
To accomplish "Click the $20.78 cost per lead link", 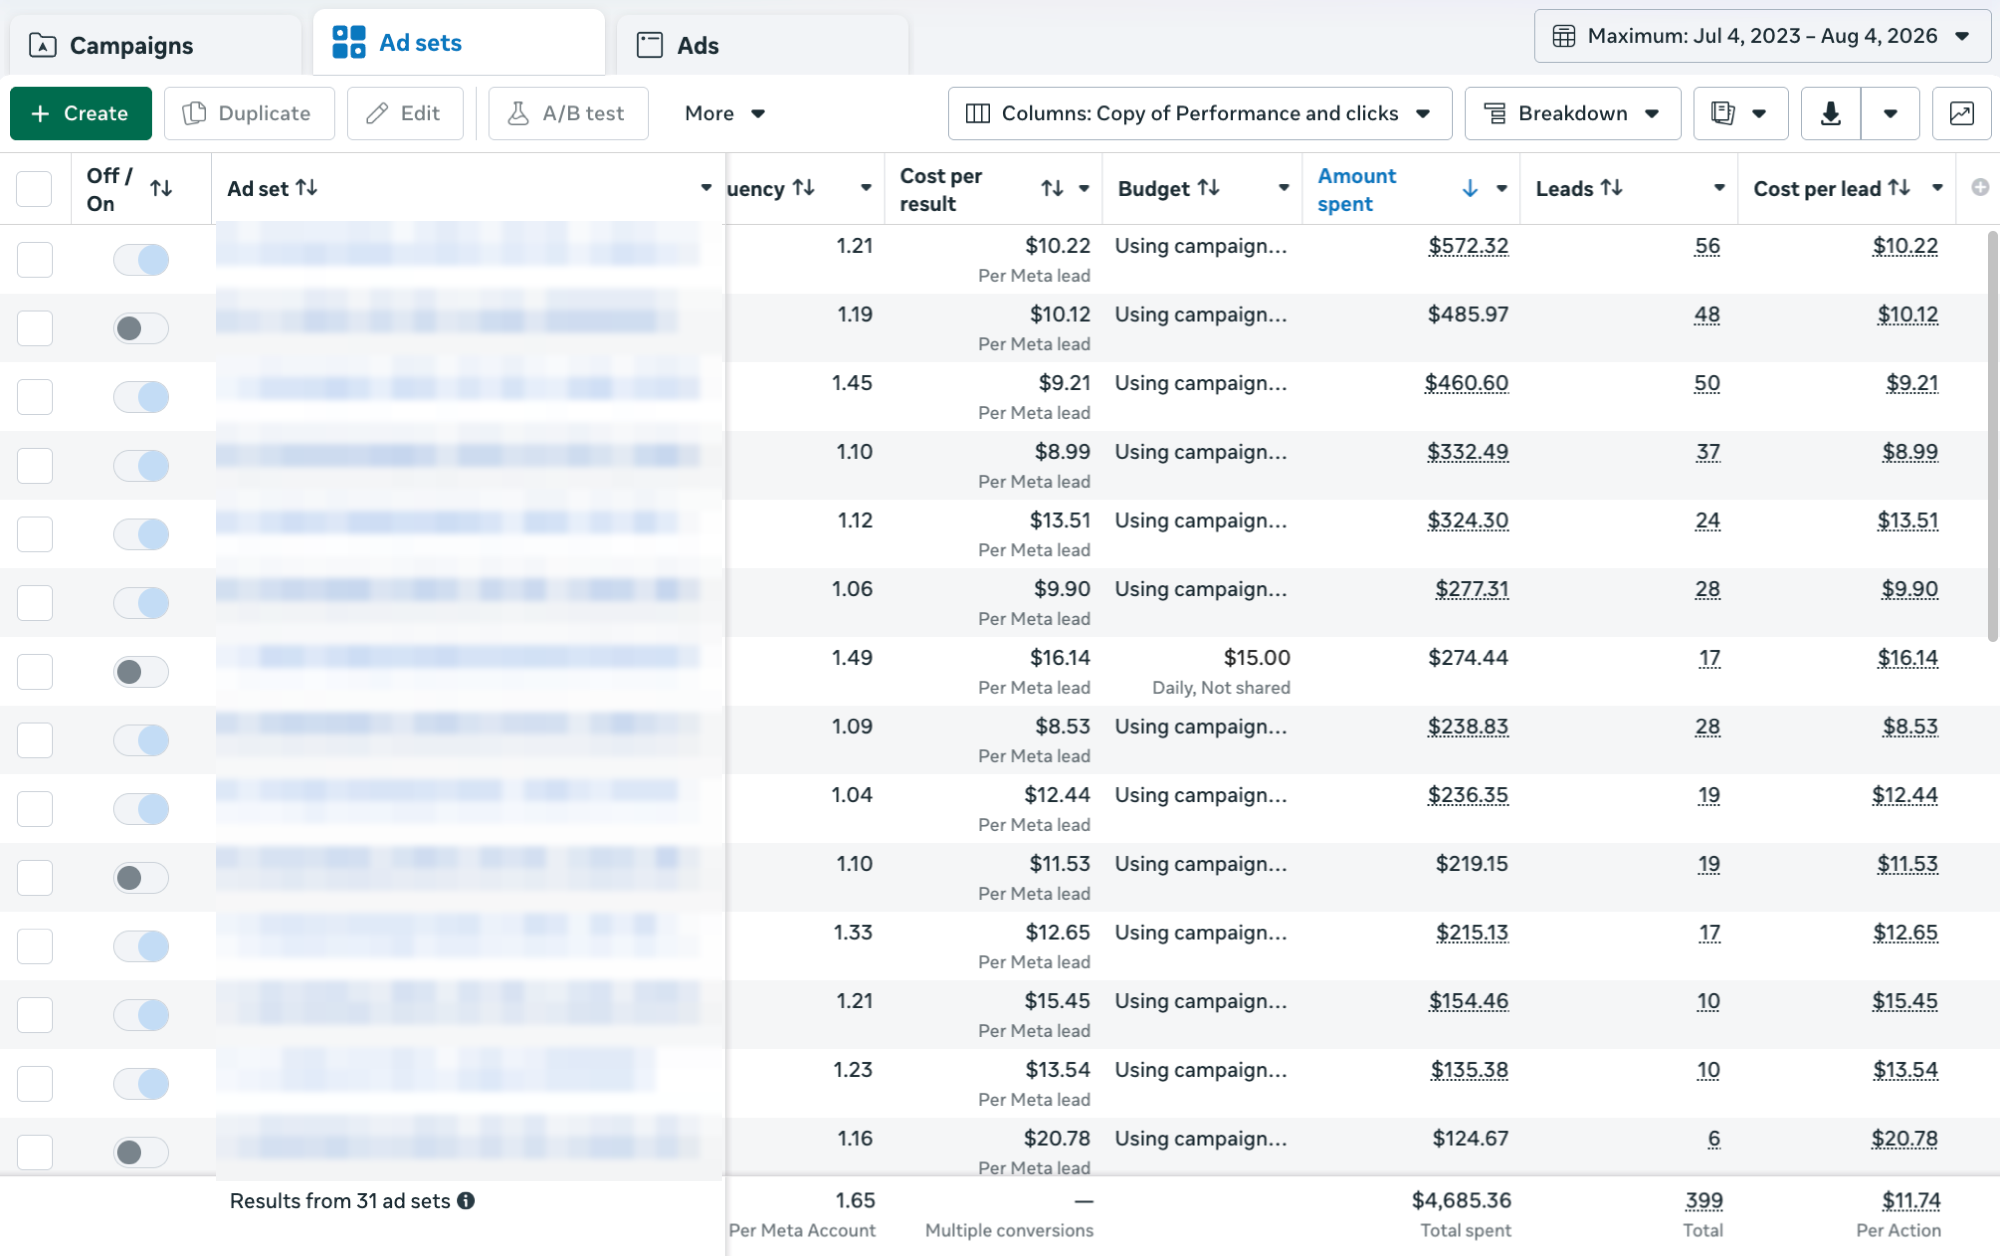I will point(1904,1139).
